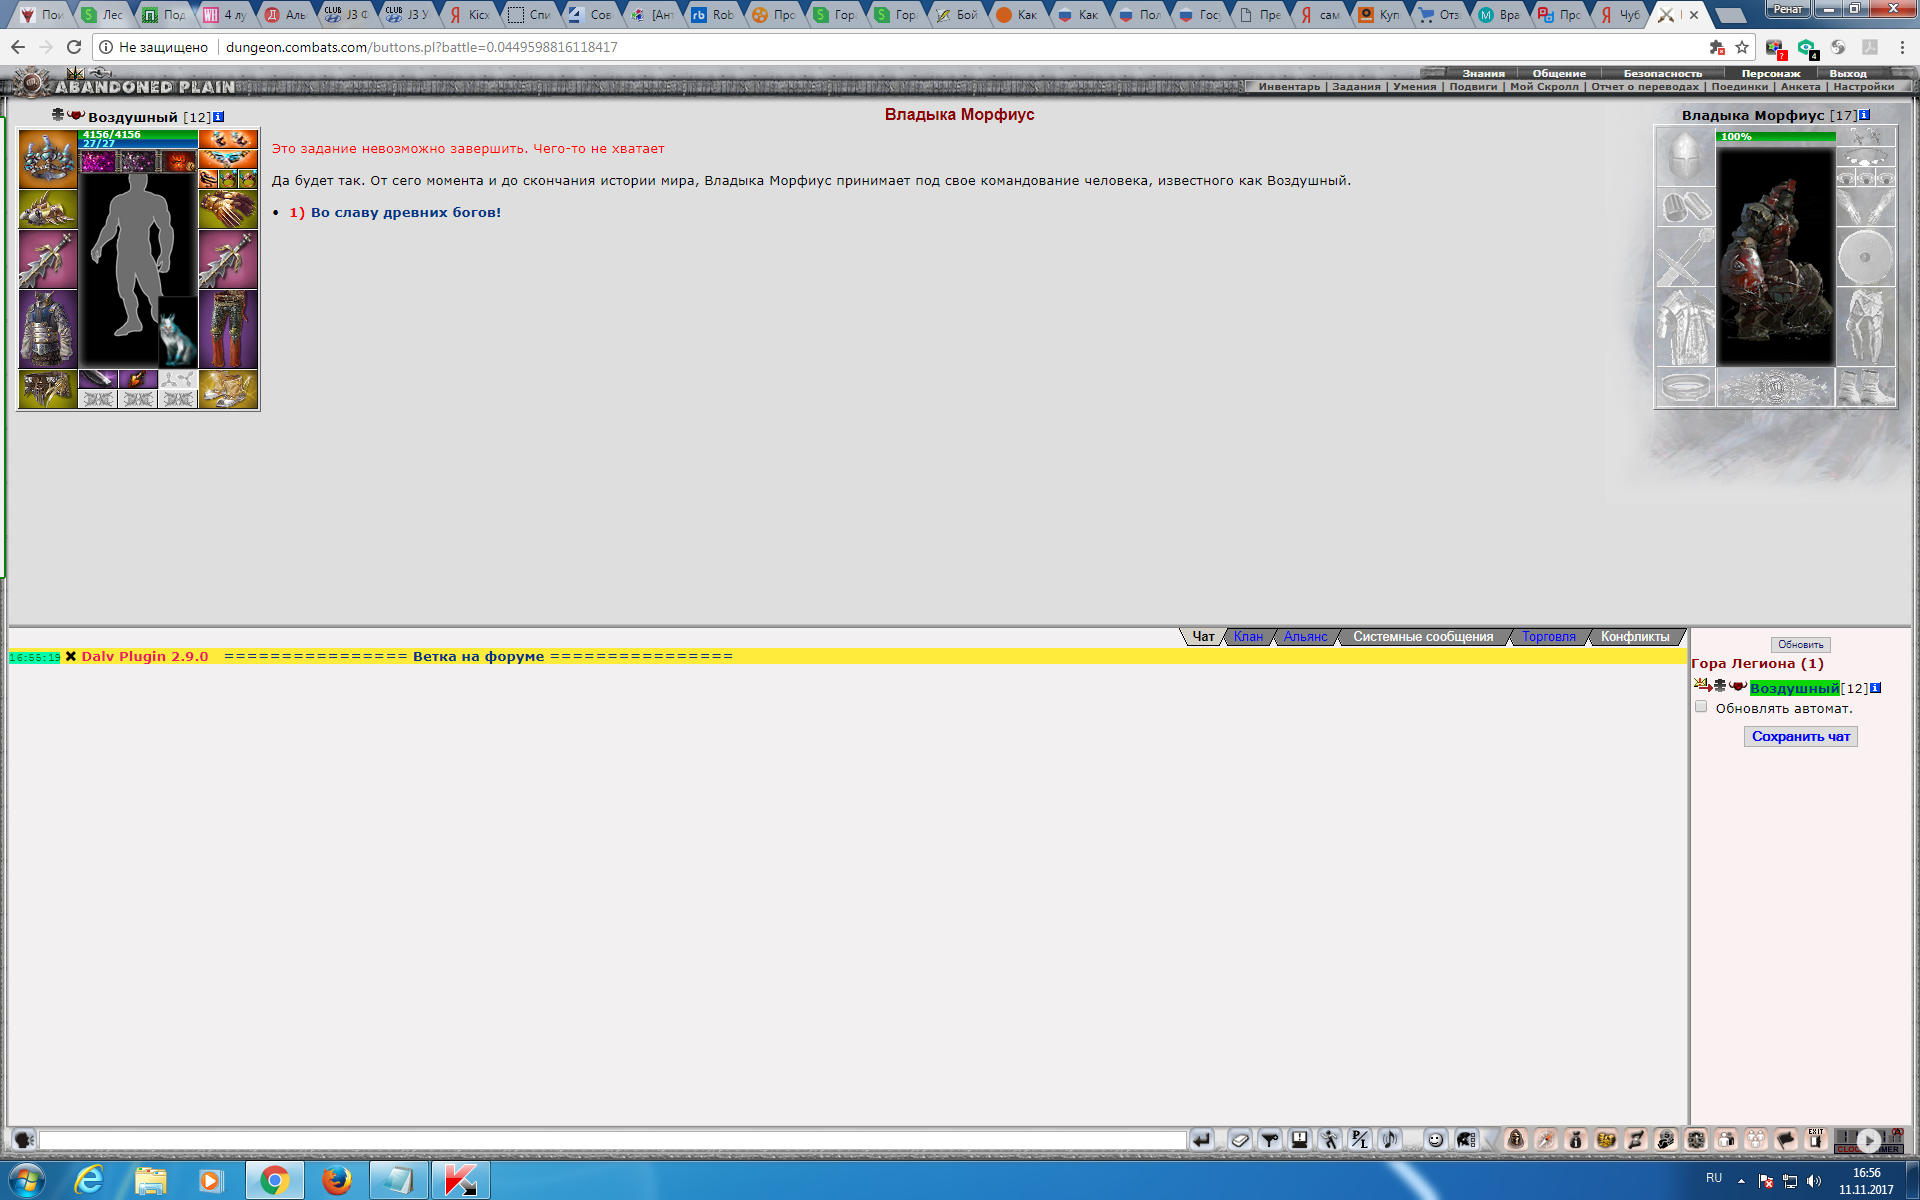Image resolution: width=1920 pixels, height=1200 pixels.
Task: Click the exchange arrows icon
Action: [x=1636, y=1139]
